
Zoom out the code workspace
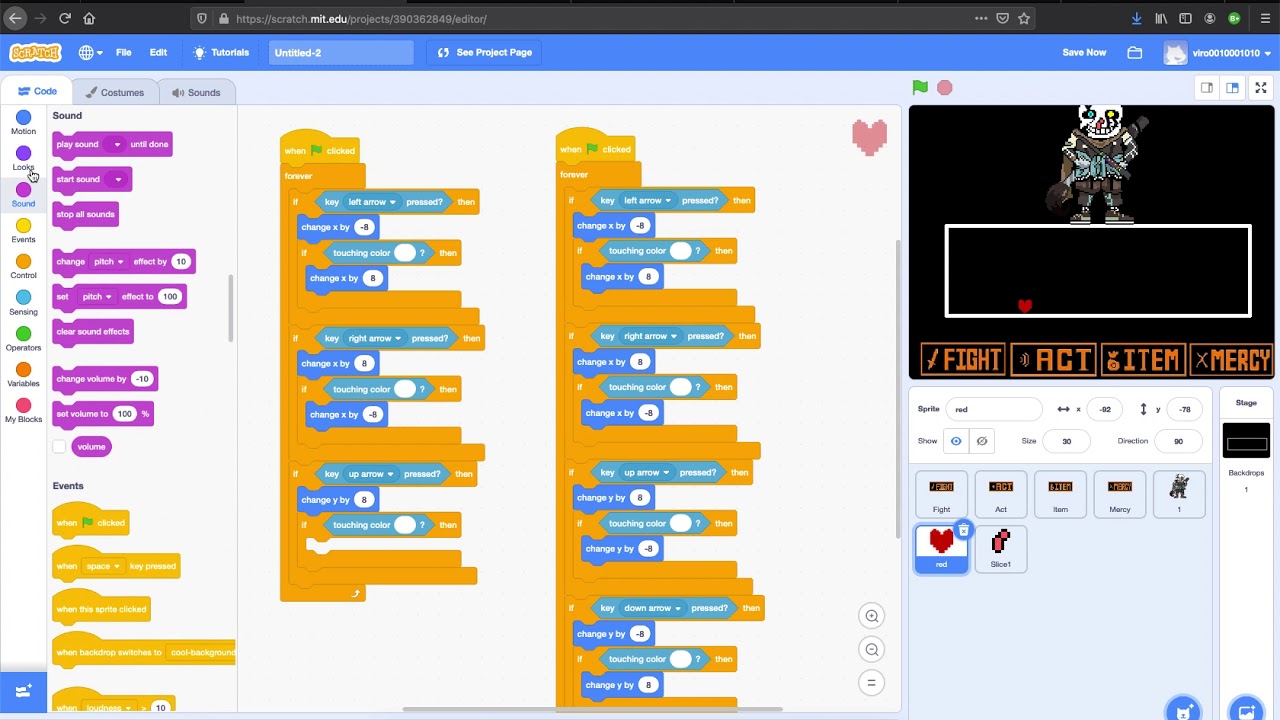pyautogui.click(x=872, y=650)
